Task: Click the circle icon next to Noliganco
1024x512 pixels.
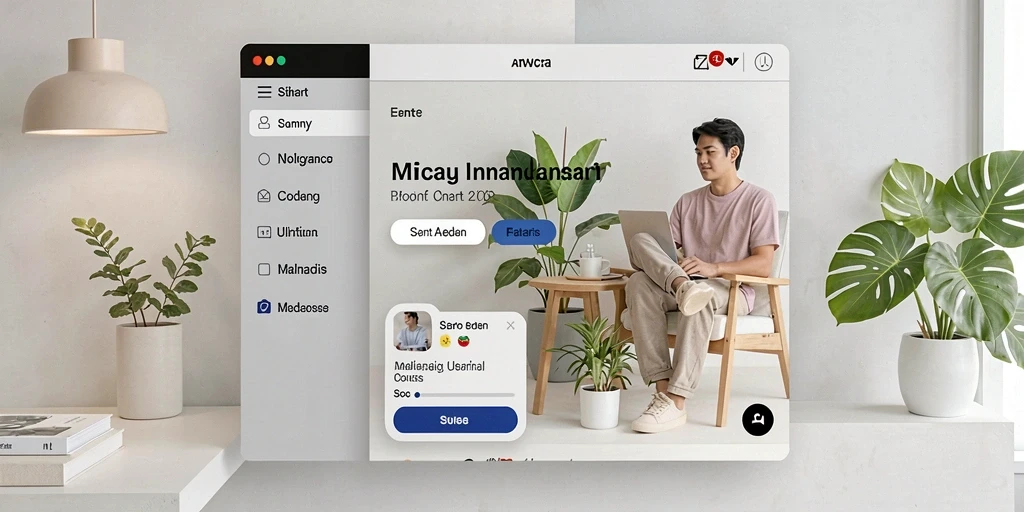Action: (264, 159)
